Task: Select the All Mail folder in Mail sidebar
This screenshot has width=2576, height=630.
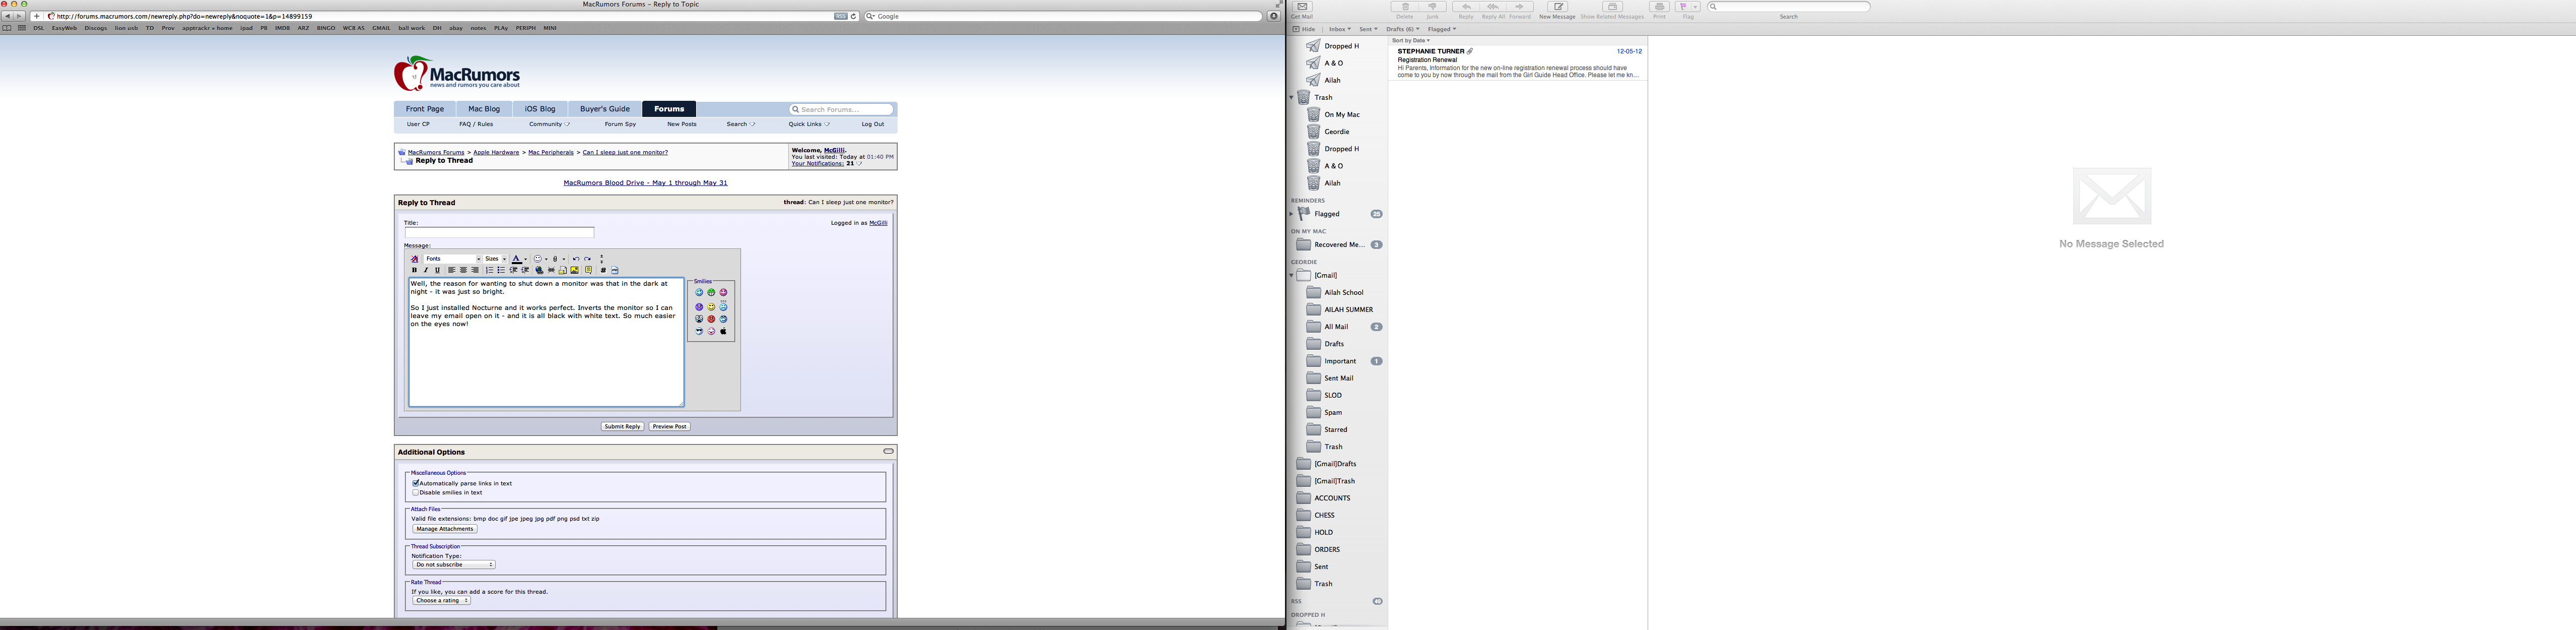Action: (1336, 327)
